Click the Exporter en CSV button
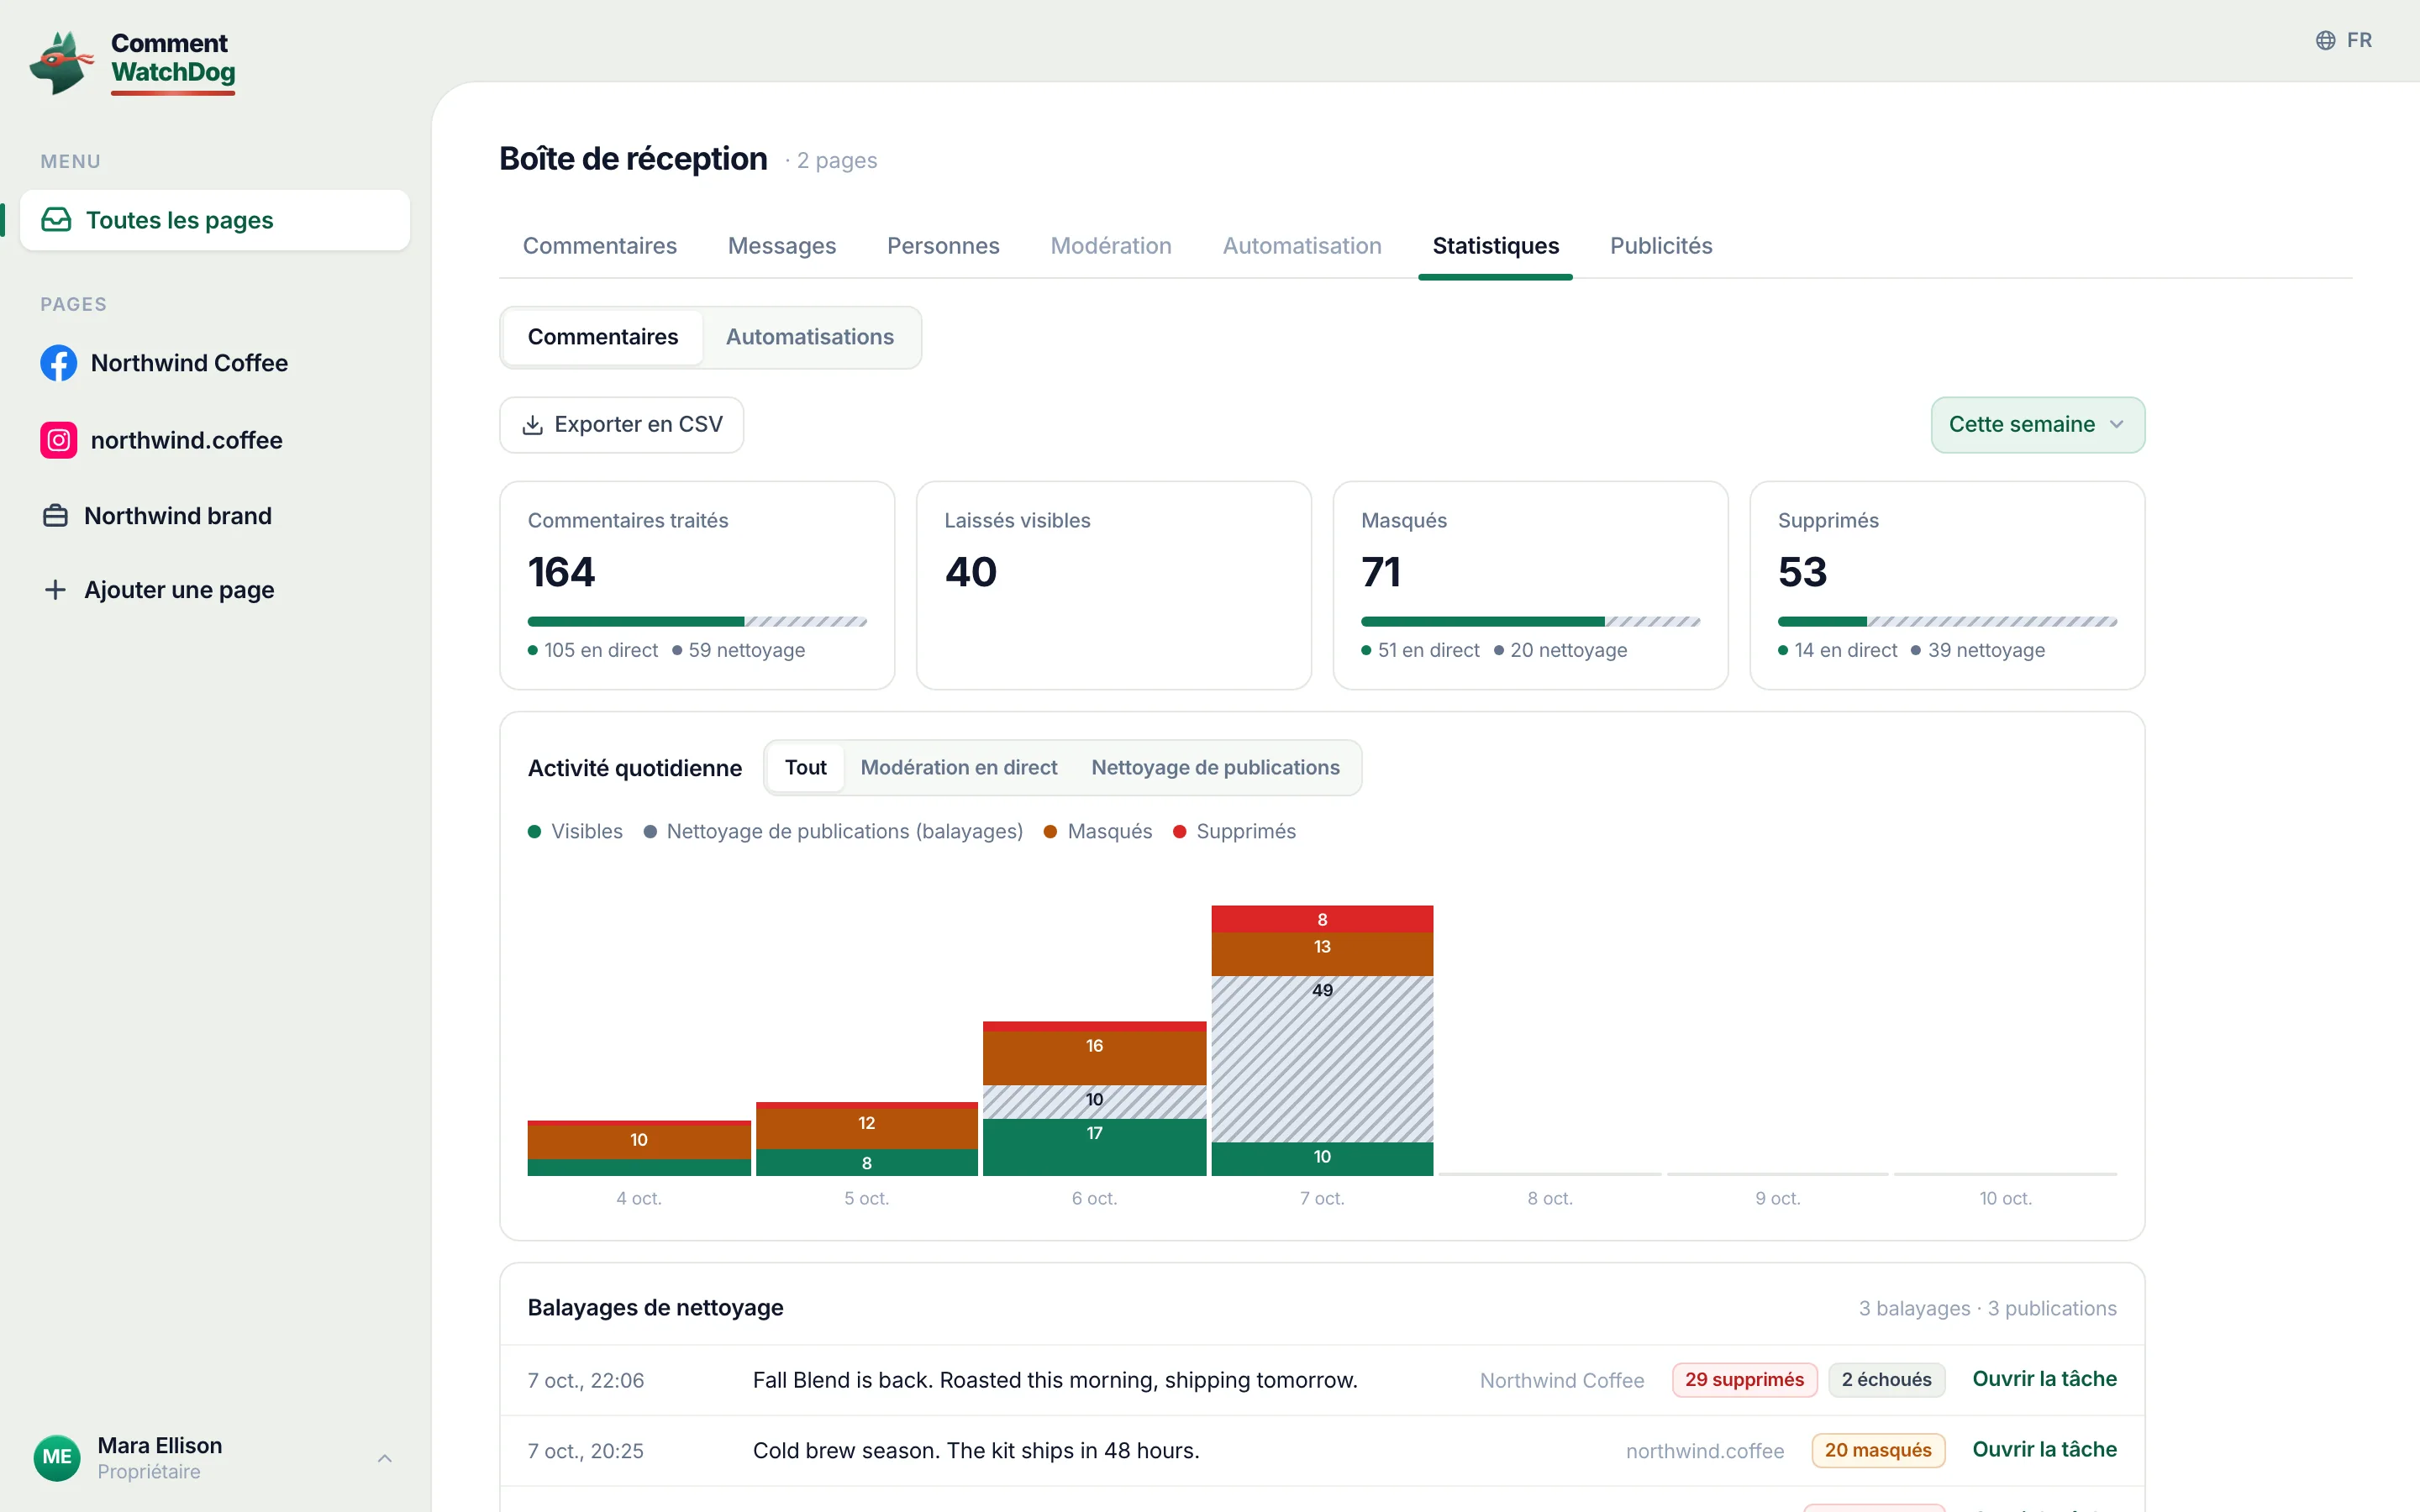 [x=621, y=425]
